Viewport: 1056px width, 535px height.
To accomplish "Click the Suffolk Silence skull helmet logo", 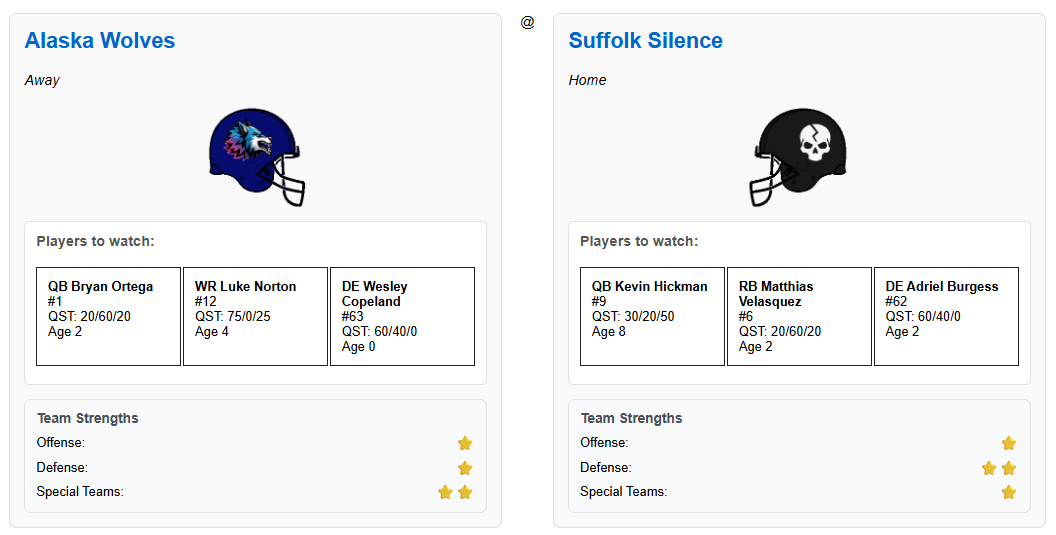I will point(799,158).
